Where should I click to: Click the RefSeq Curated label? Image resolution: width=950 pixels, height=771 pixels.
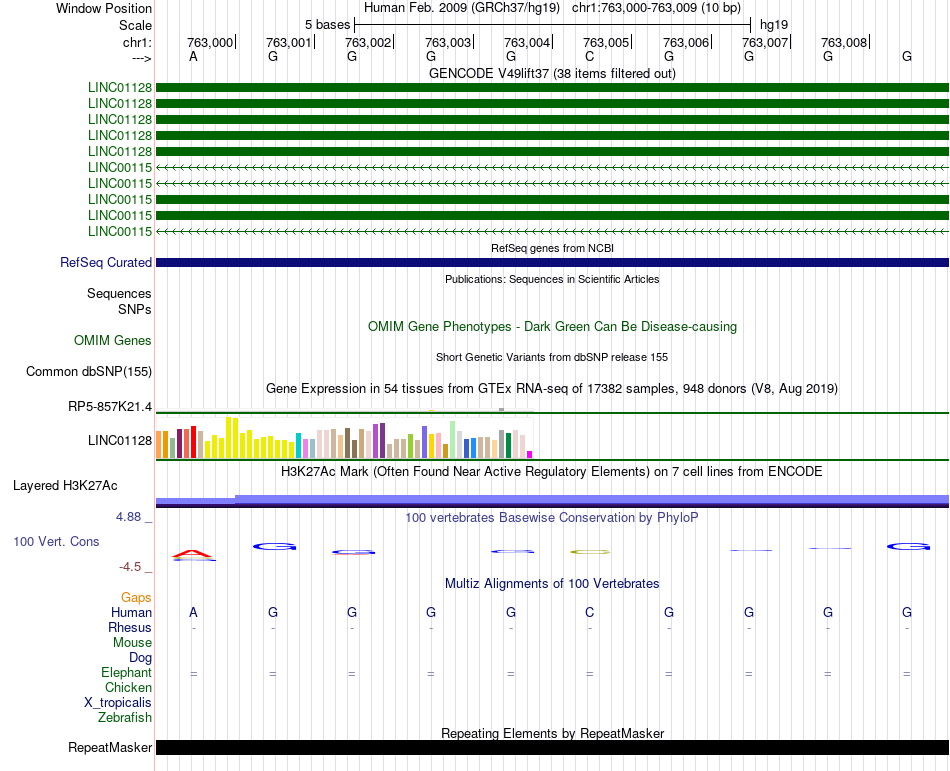[105, 262]
